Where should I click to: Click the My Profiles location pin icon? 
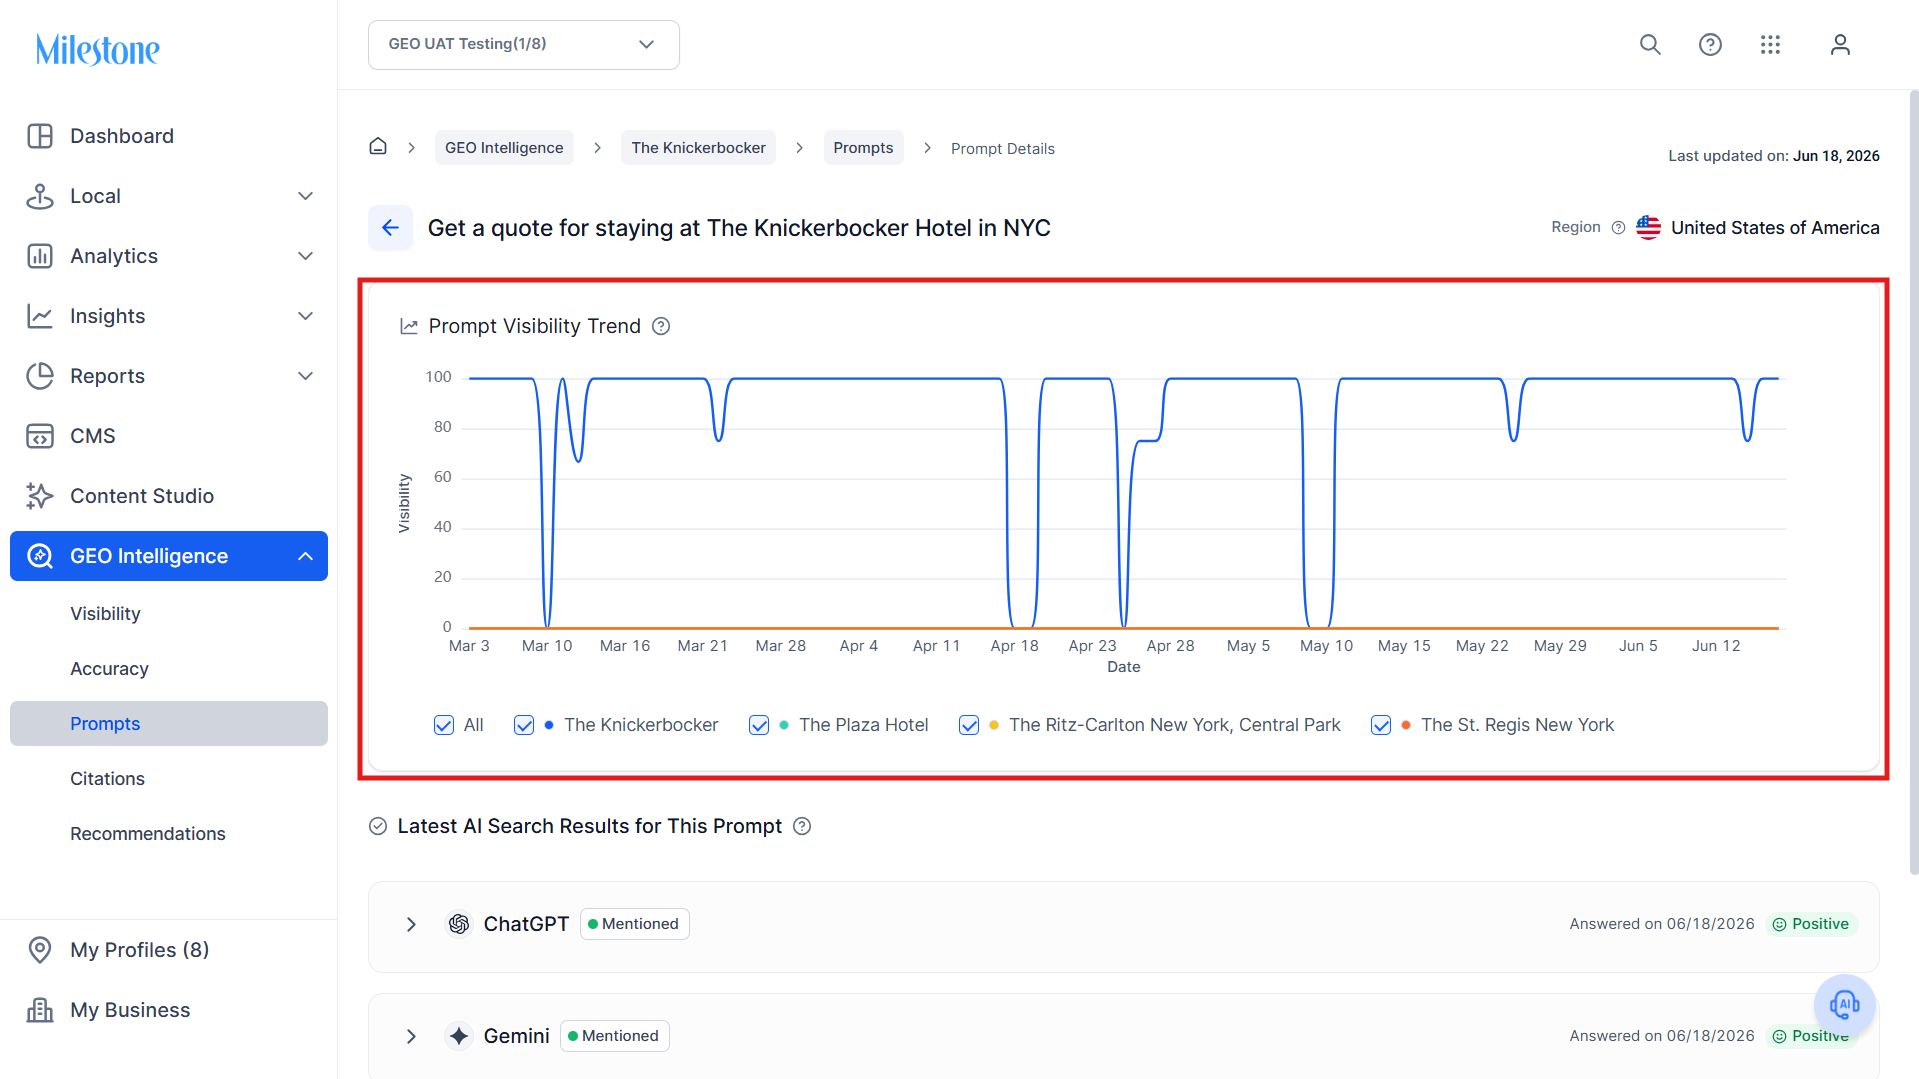coord(40,950)
